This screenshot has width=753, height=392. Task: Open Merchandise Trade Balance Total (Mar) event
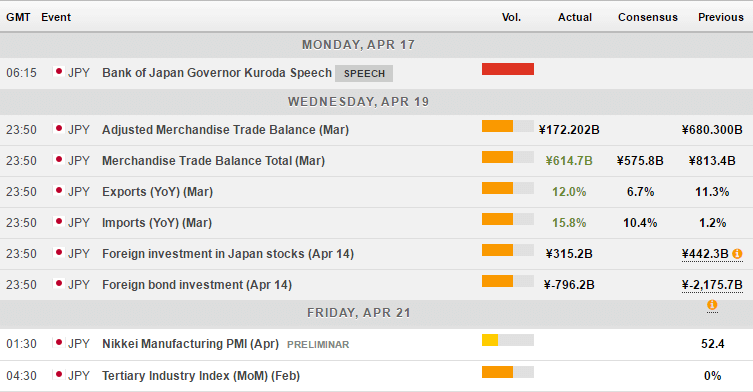(213, 160)
